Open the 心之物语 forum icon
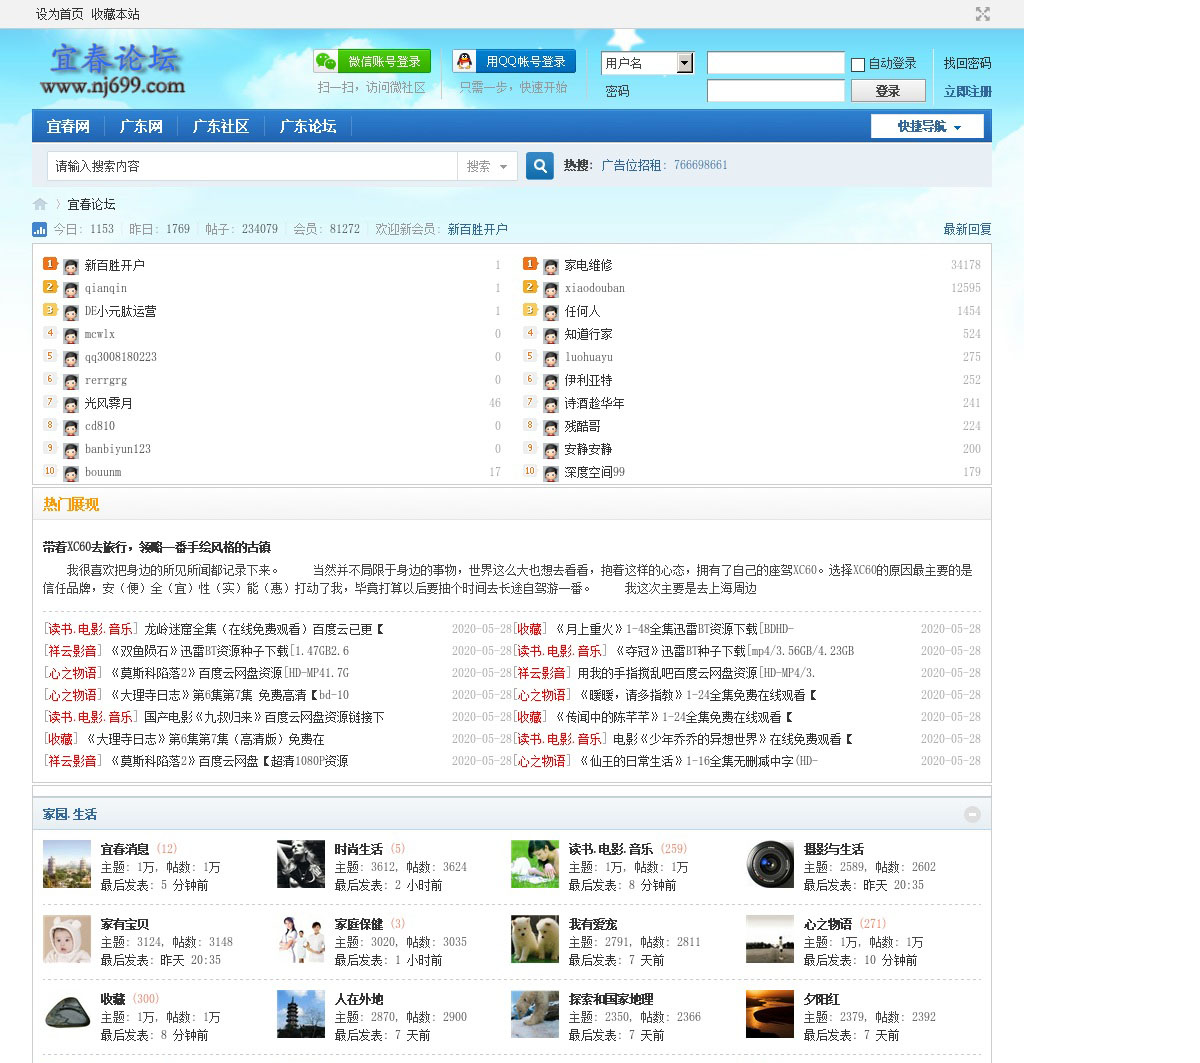The height and width of the screenshot is (1063, 1200). (770, 940)
